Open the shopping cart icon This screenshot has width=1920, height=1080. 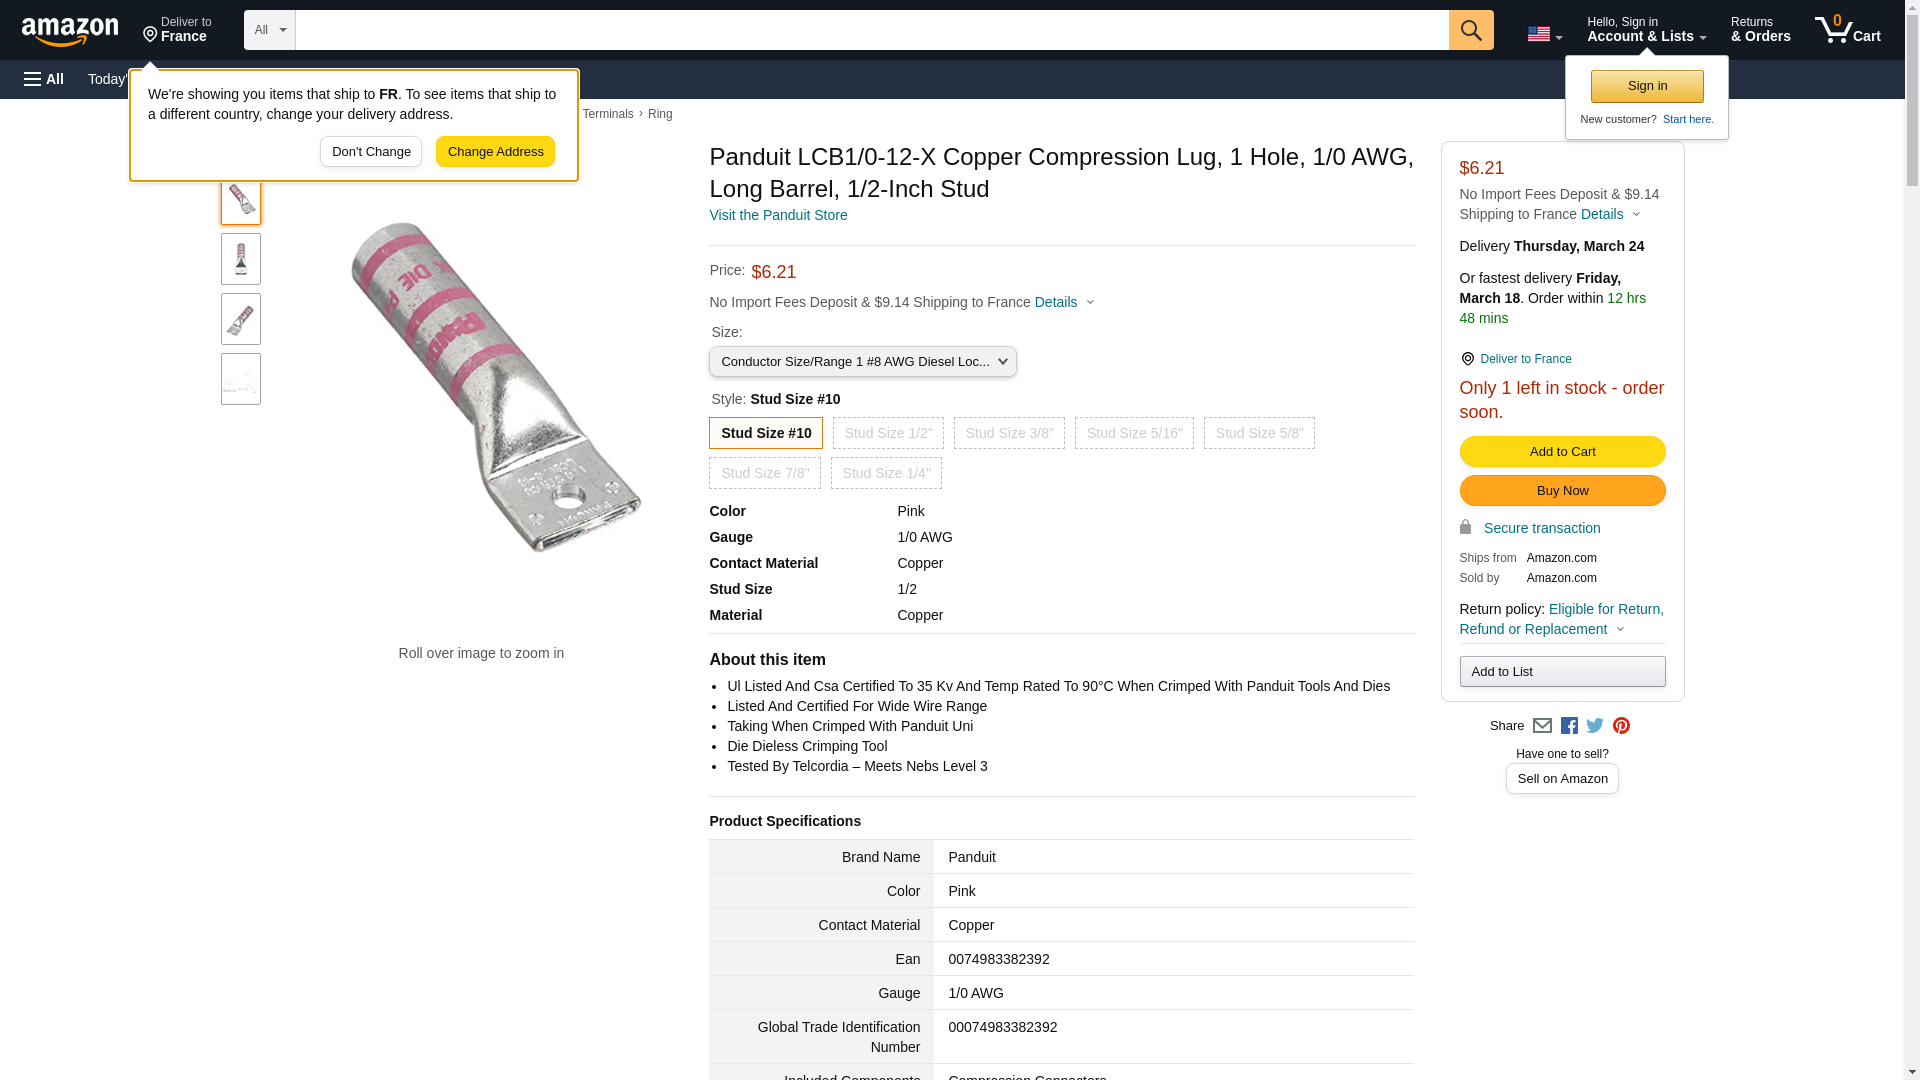1847,30
